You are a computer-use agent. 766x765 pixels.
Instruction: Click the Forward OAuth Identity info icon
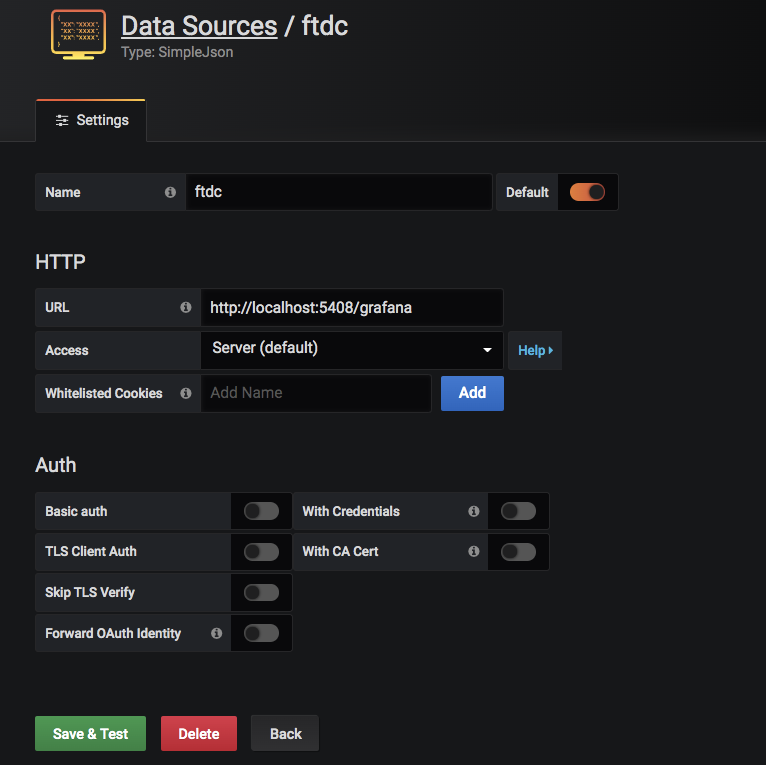[x=216, y=633]
